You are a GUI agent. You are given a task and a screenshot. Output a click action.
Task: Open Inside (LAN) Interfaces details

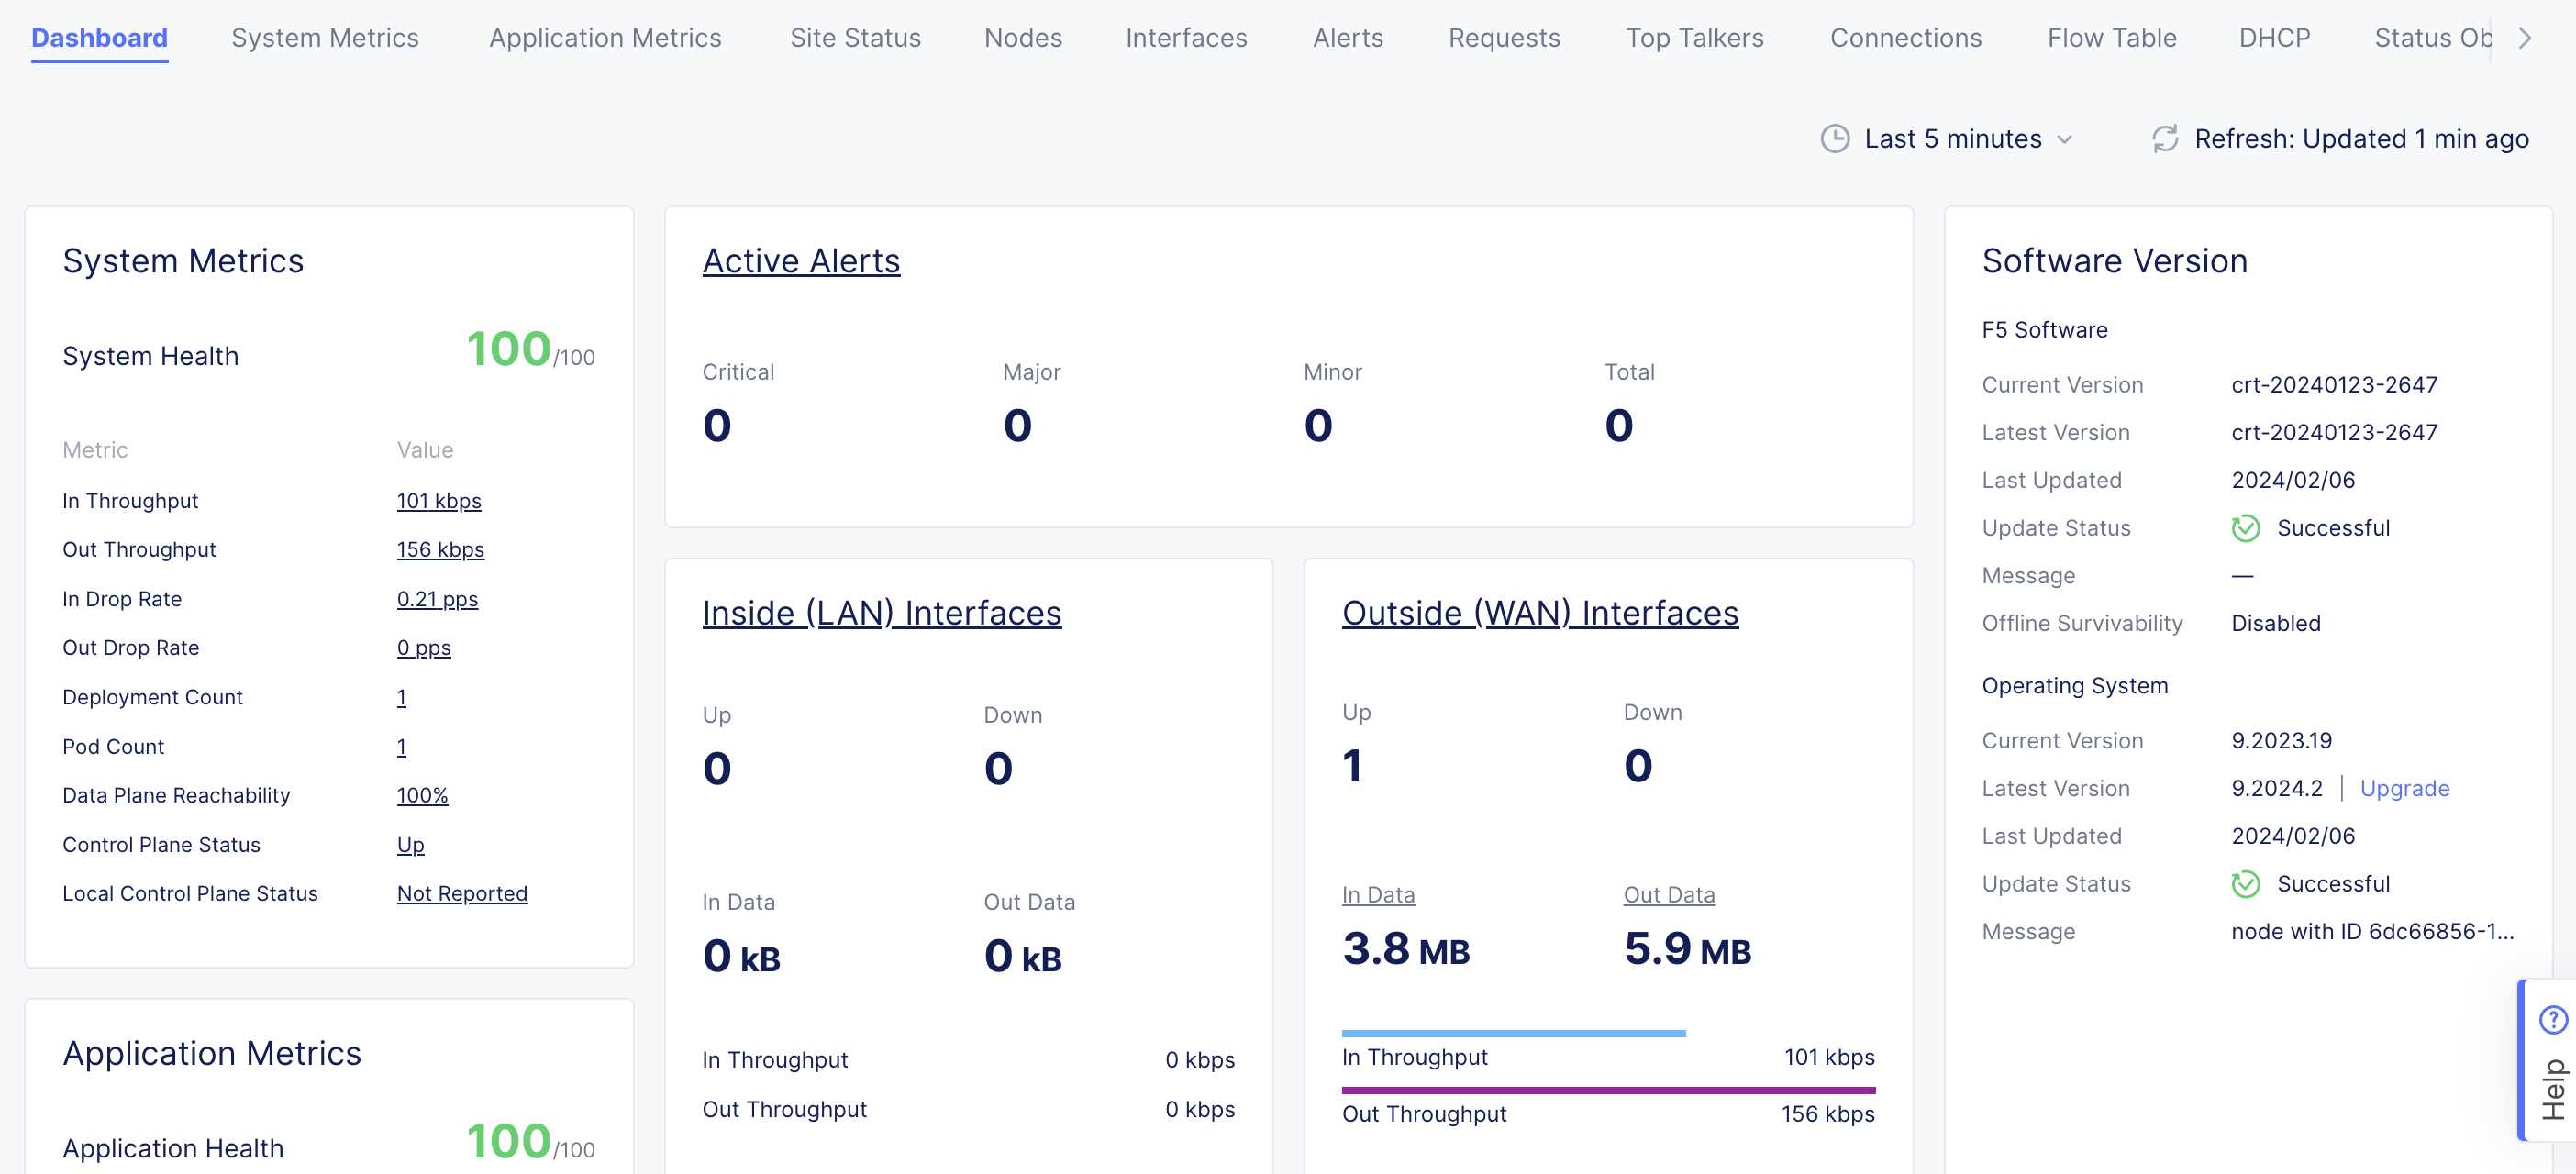coord(881,613)
